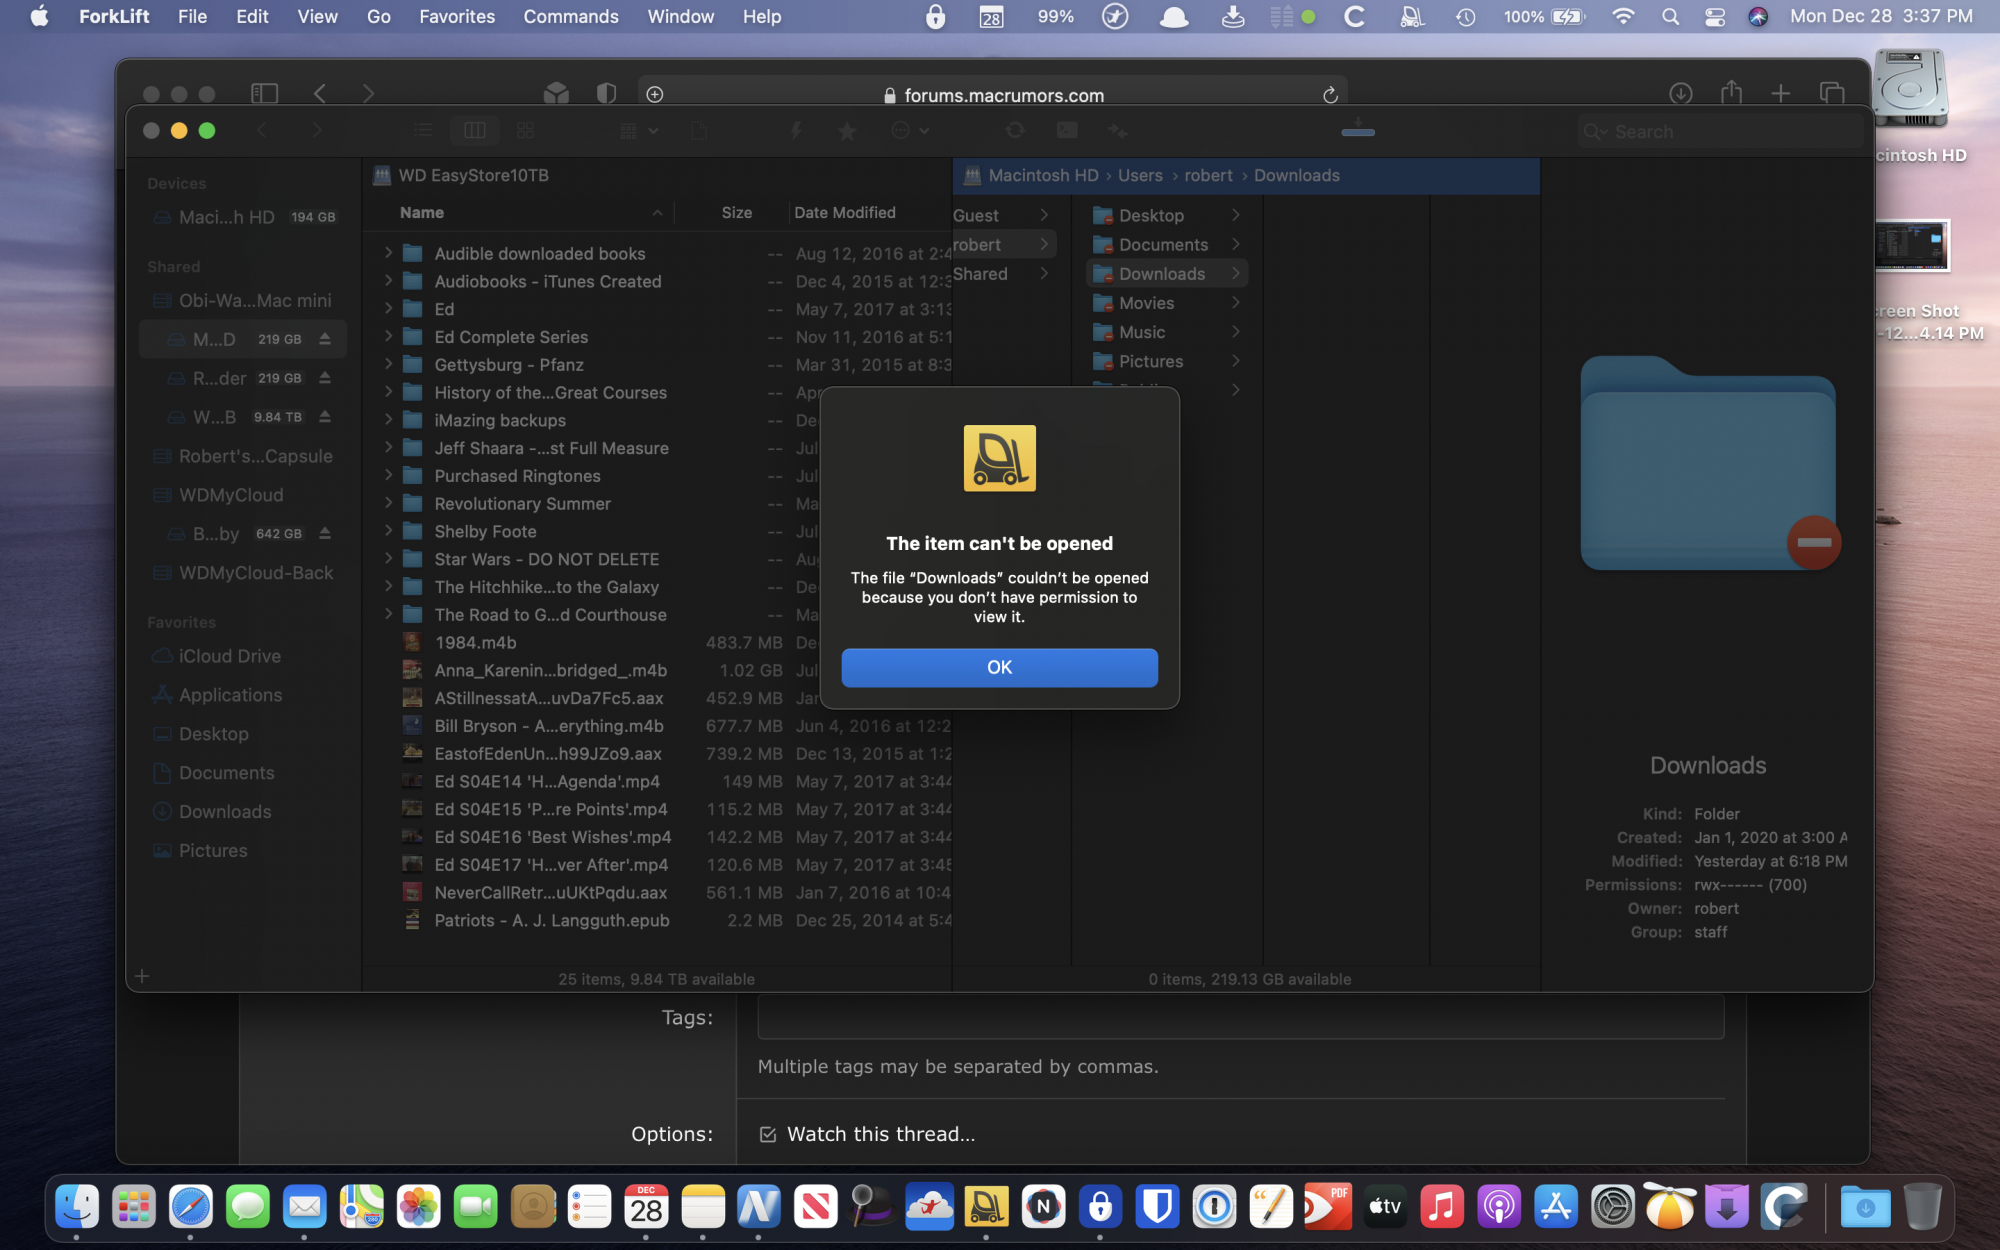This screenshot has height=1250, width=2000.
Task: Expand the Star Wars - DO NOT DELETE folder
Action: point(388,559)
